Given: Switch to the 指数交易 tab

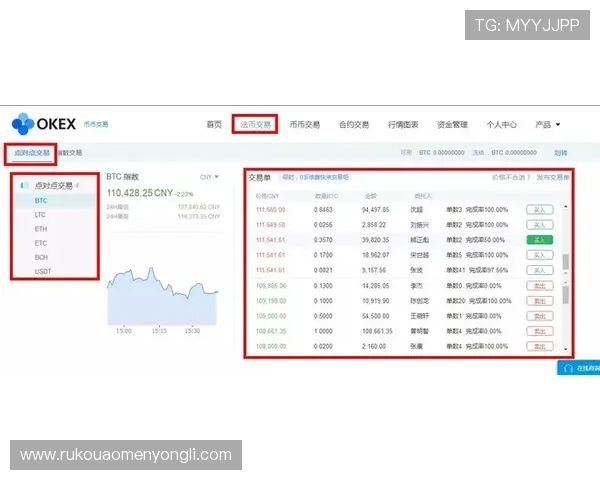Looking at the screenshot, I should tap(70, 153).
